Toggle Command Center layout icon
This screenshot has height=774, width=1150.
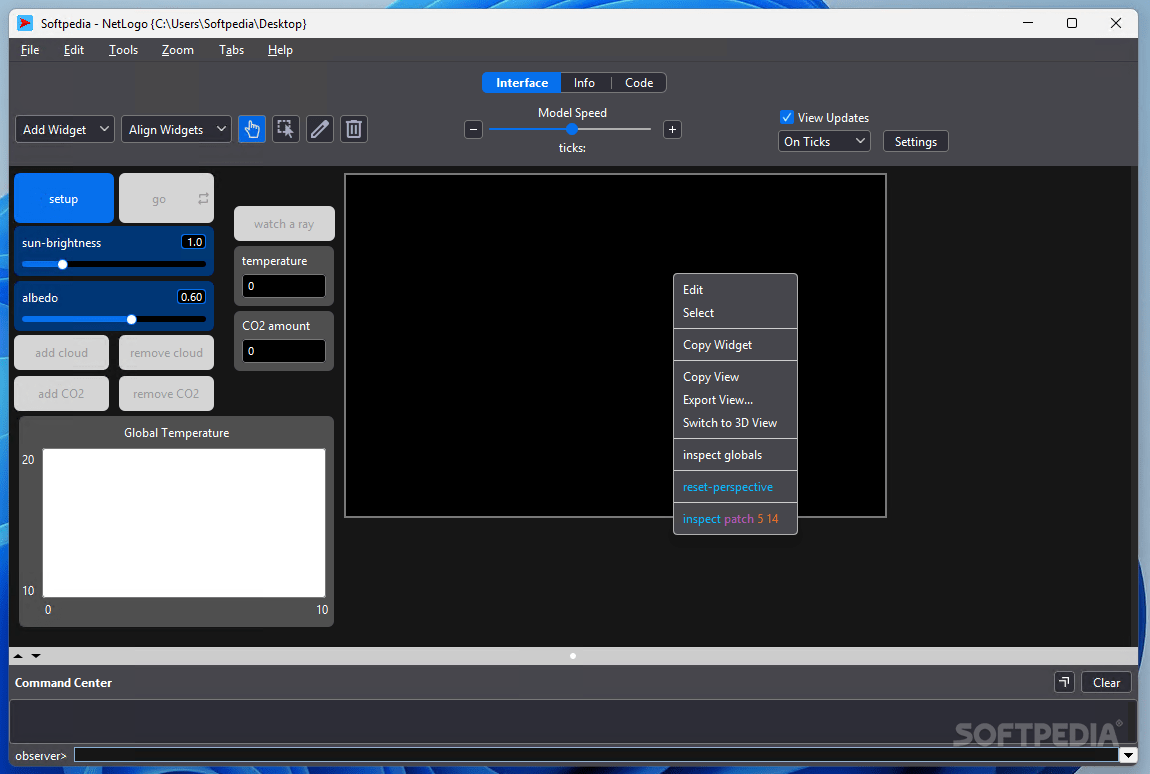1064,682
